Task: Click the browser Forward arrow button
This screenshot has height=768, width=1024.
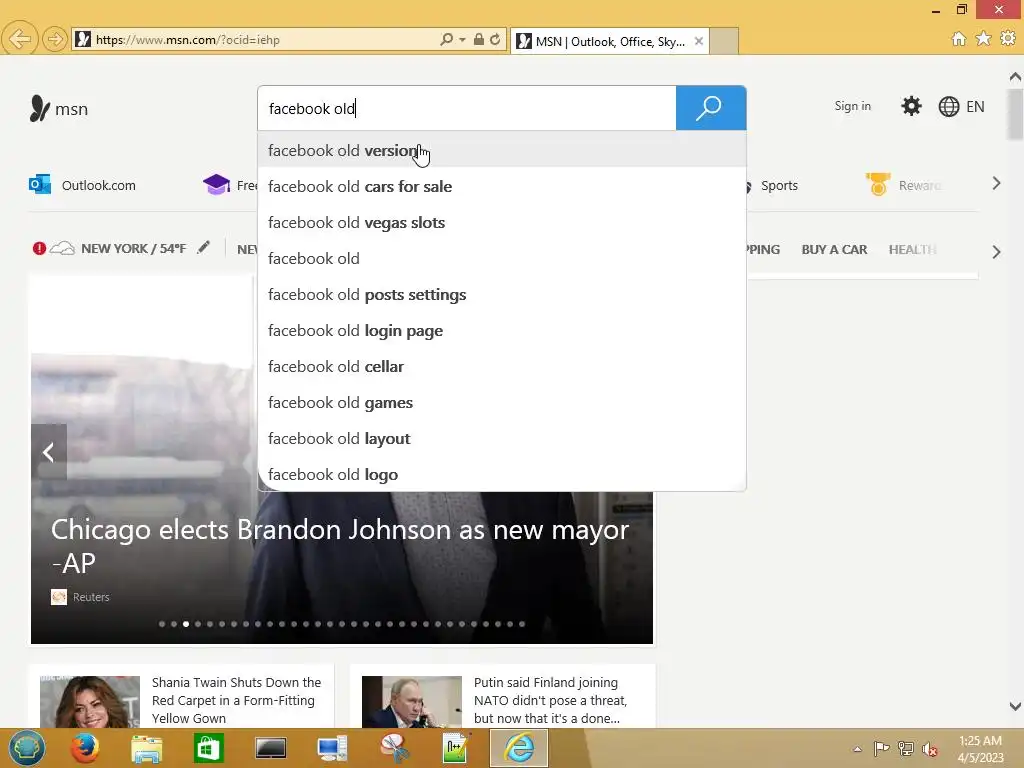Action: point(55,39)
